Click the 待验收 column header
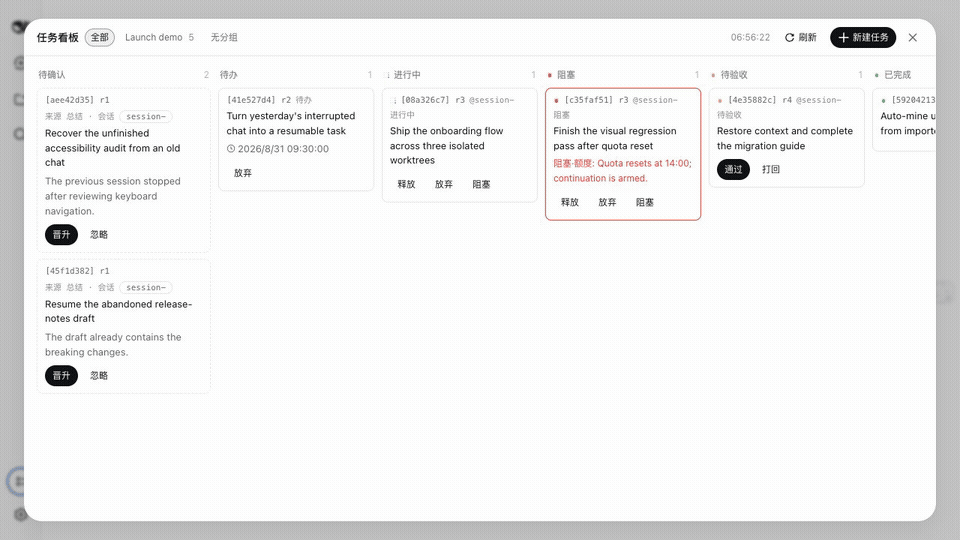Viewport: 960px width, 540px height. click(x=733, y=75)
